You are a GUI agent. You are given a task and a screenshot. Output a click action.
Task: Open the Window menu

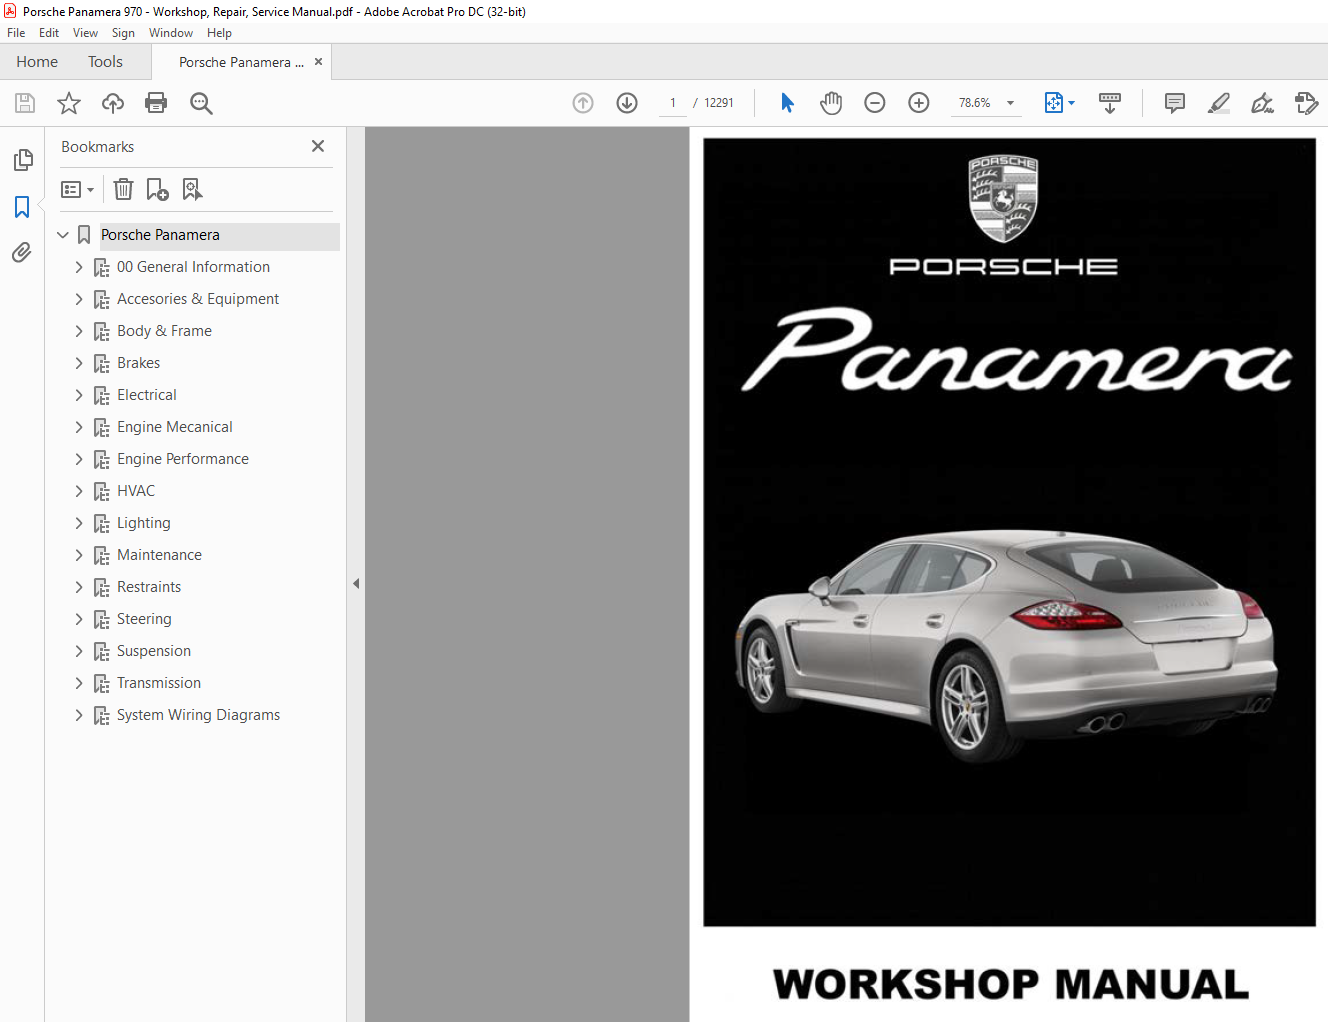pyautogui.click(x=171, y=33)
